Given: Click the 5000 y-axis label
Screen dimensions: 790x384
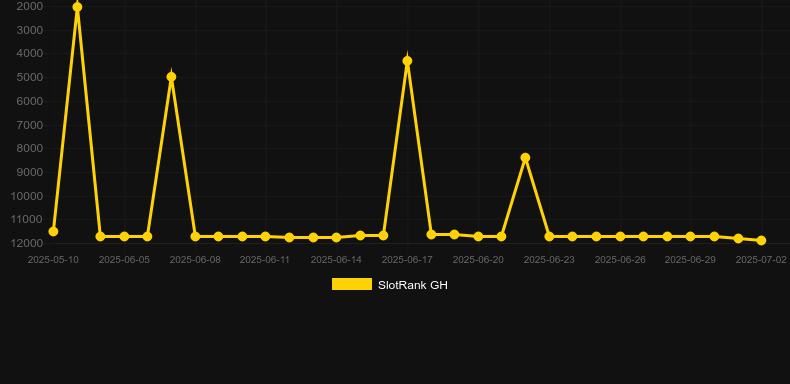Looking at the screenshot, I should click(30, 78).
